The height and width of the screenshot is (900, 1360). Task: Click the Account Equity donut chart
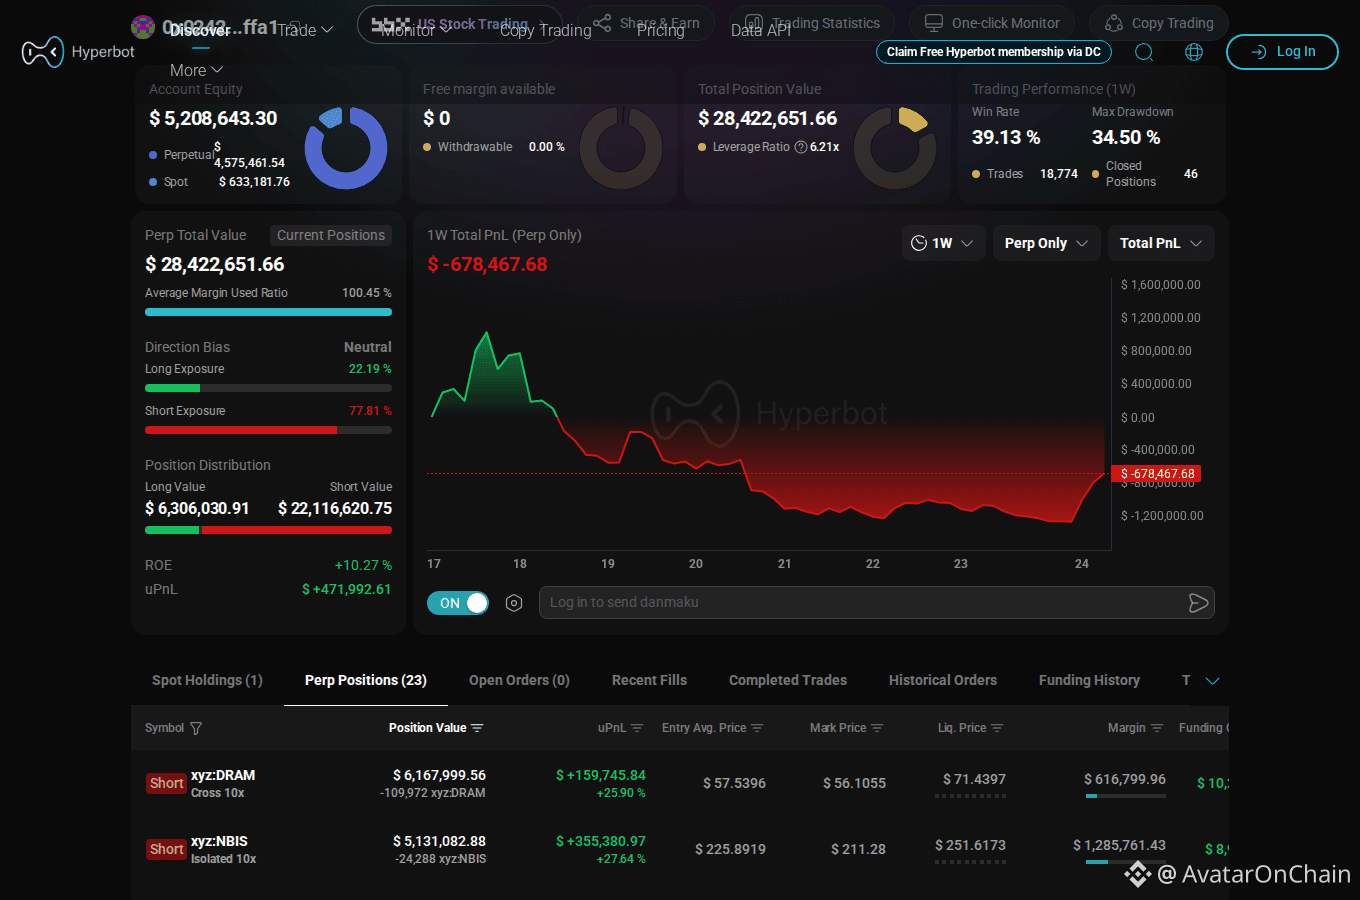click(x=345, y=148)
